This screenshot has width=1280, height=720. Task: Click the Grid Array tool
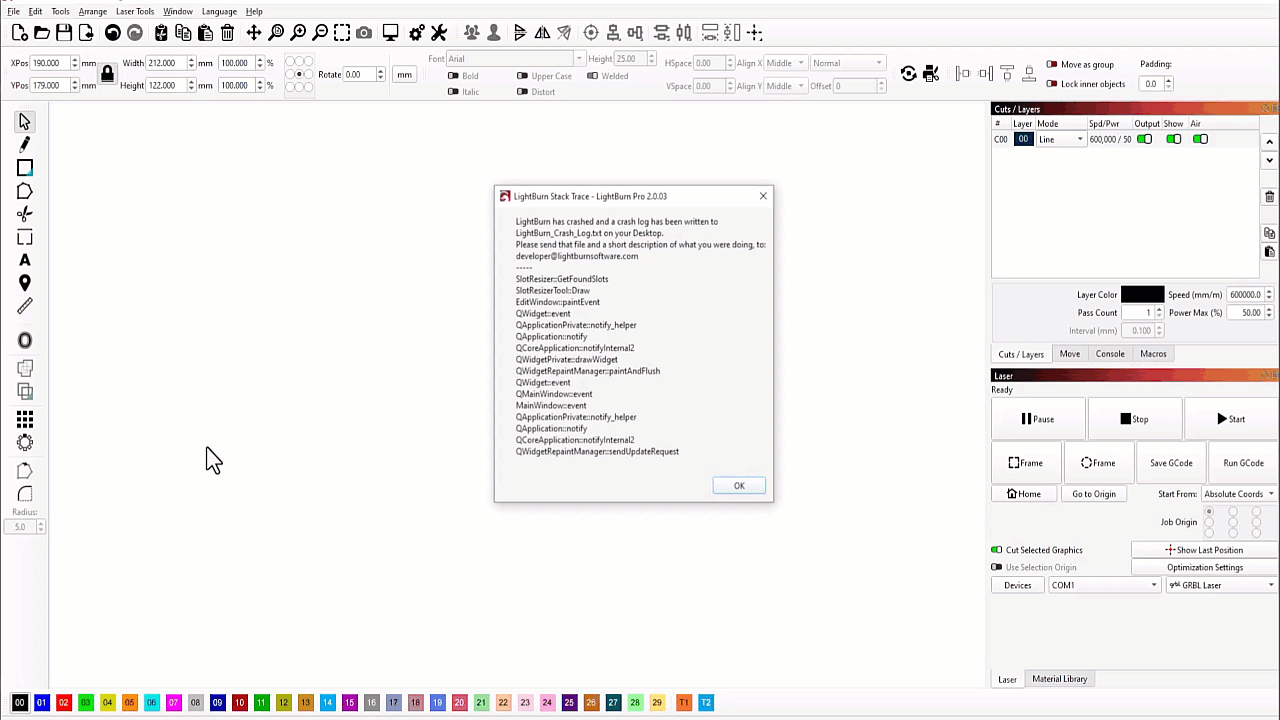[25, 420]
